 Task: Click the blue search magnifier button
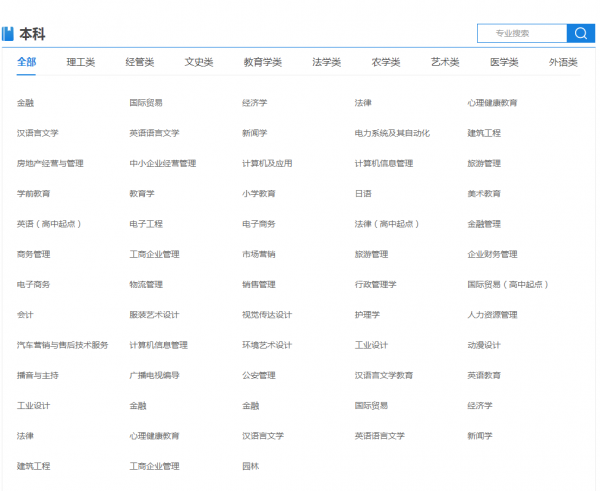[x=580, y=33]
